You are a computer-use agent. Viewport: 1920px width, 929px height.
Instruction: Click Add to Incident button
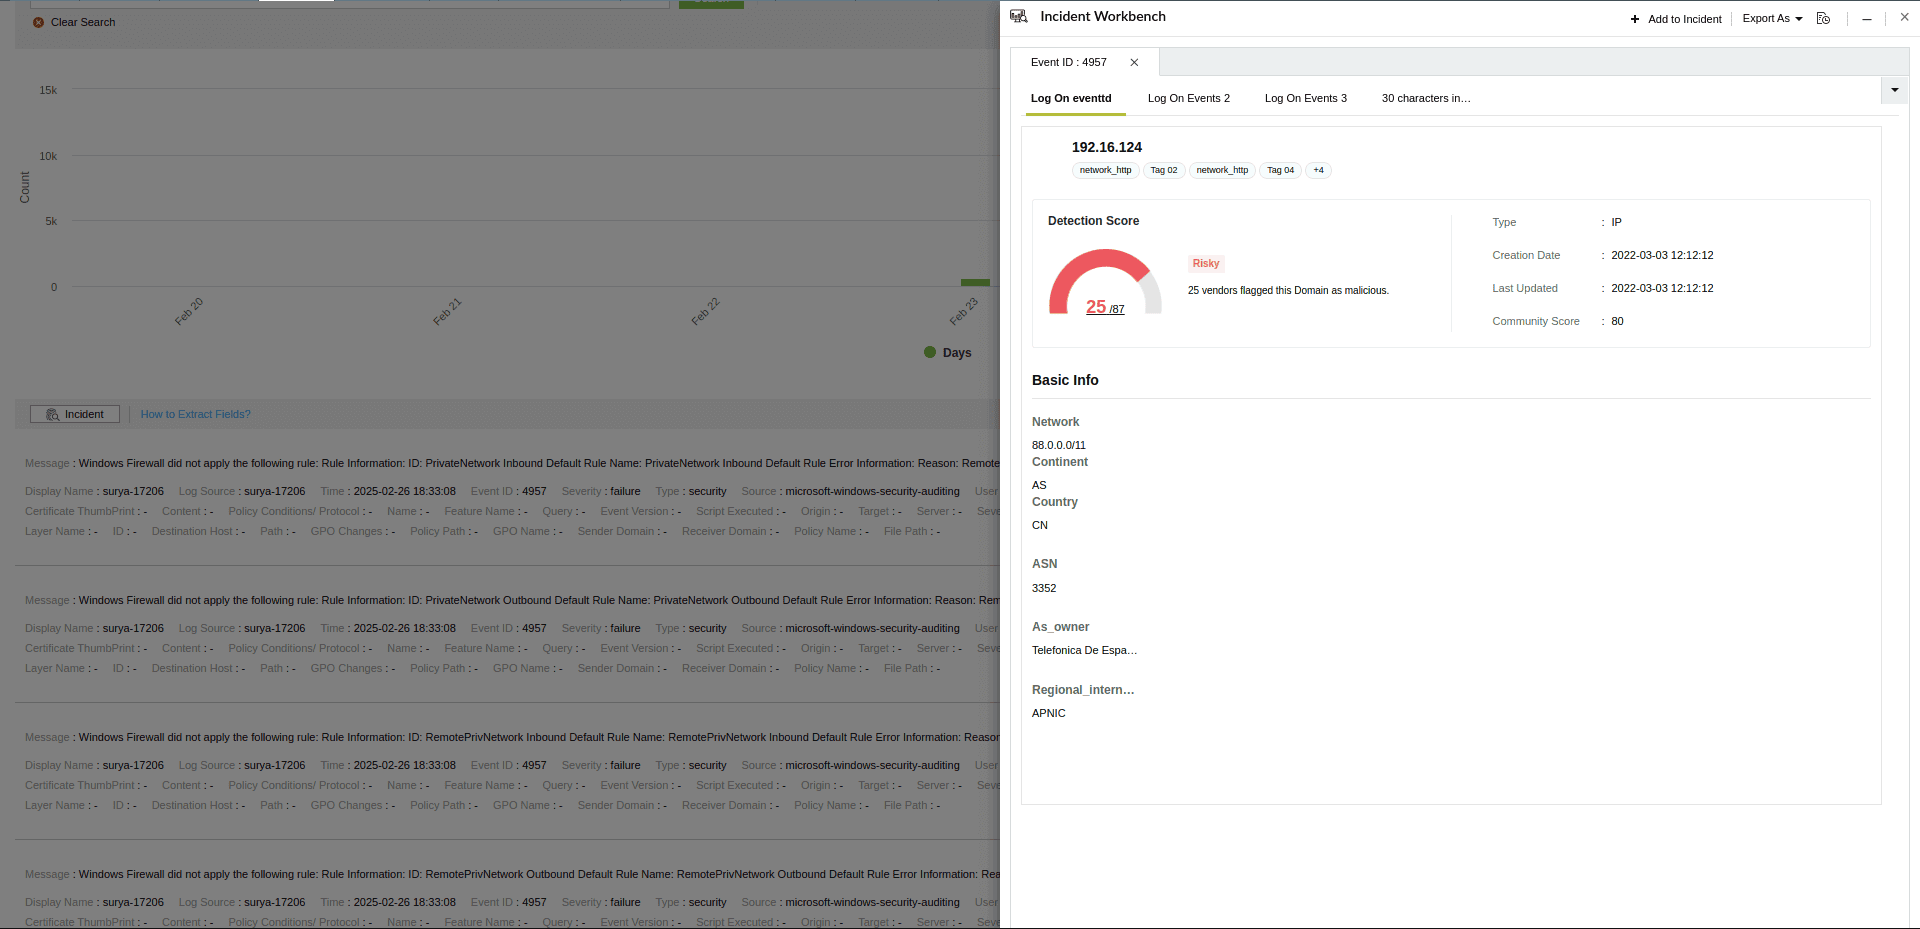pos(1676,19)
